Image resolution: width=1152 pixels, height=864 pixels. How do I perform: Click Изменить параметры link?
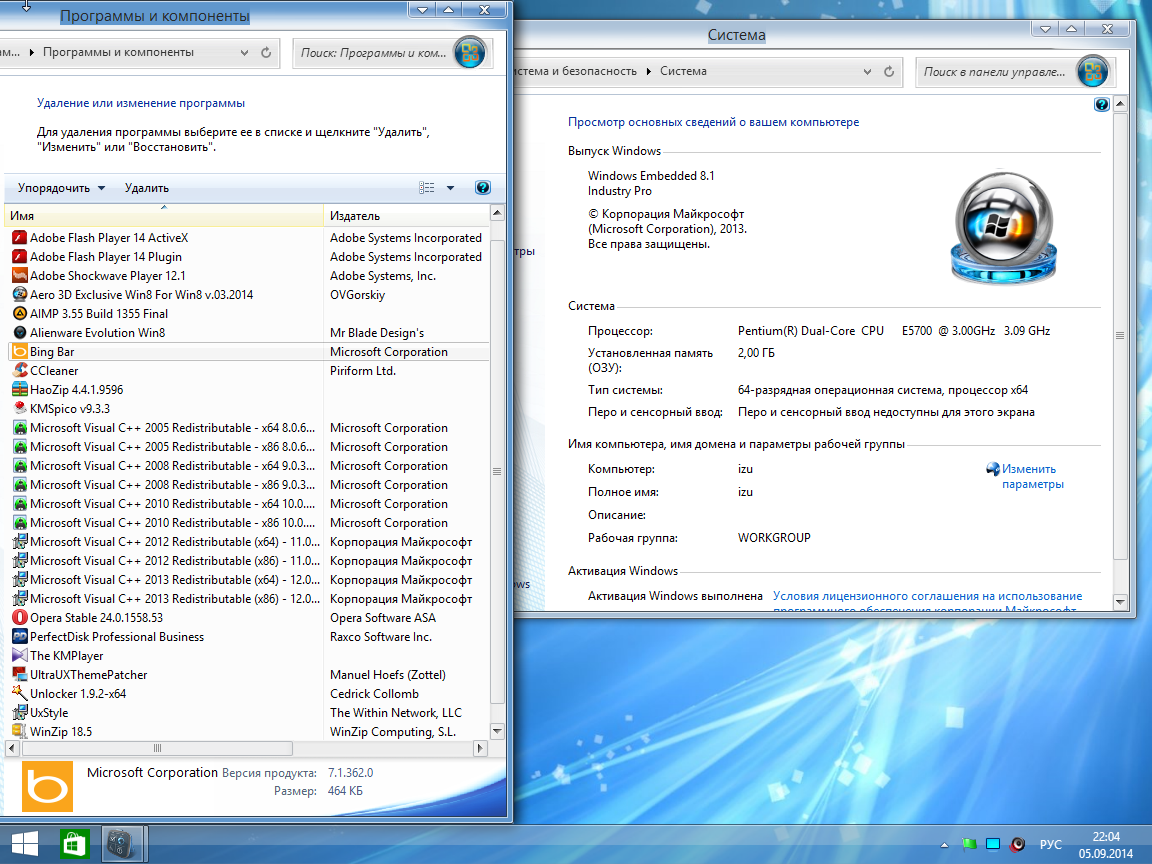tap(1032, 477)
